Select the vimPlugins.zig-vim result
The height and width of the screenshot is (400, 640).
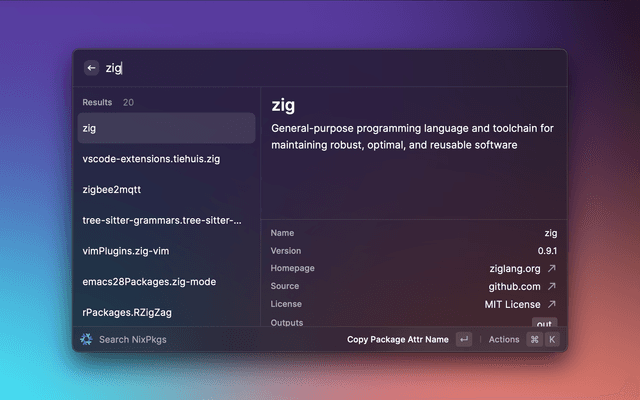click(166, 251)
